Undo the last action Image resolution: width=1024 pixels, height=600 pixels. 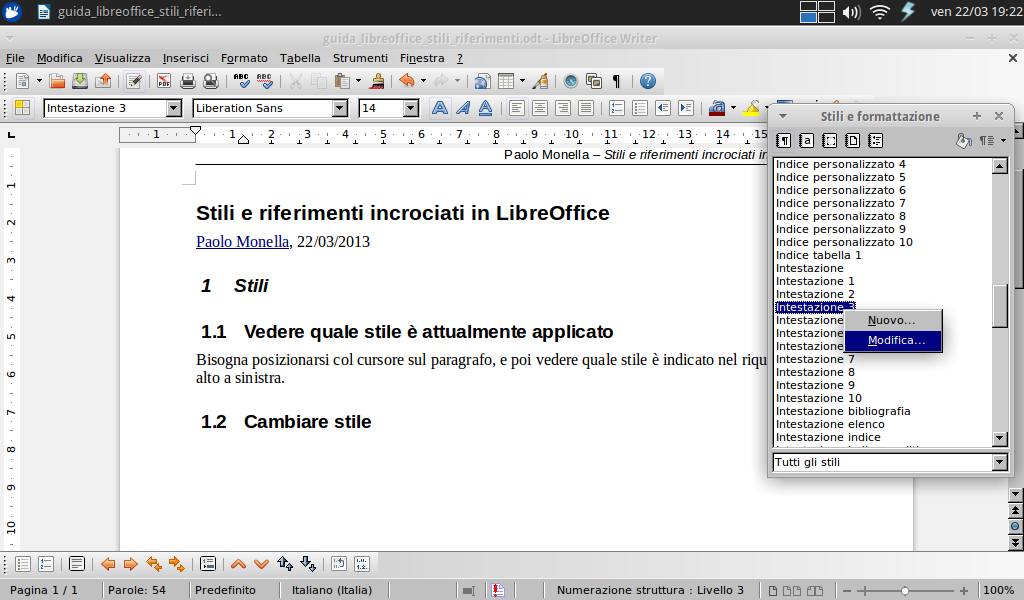[x=407, y=81]
